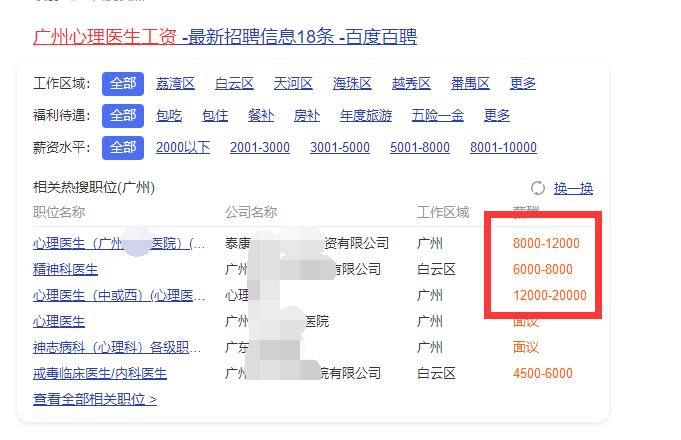This screenshot has height=440, width=681.
Task: Expand 更多 in the 福利待遇 row
Action: coord(497,116)
